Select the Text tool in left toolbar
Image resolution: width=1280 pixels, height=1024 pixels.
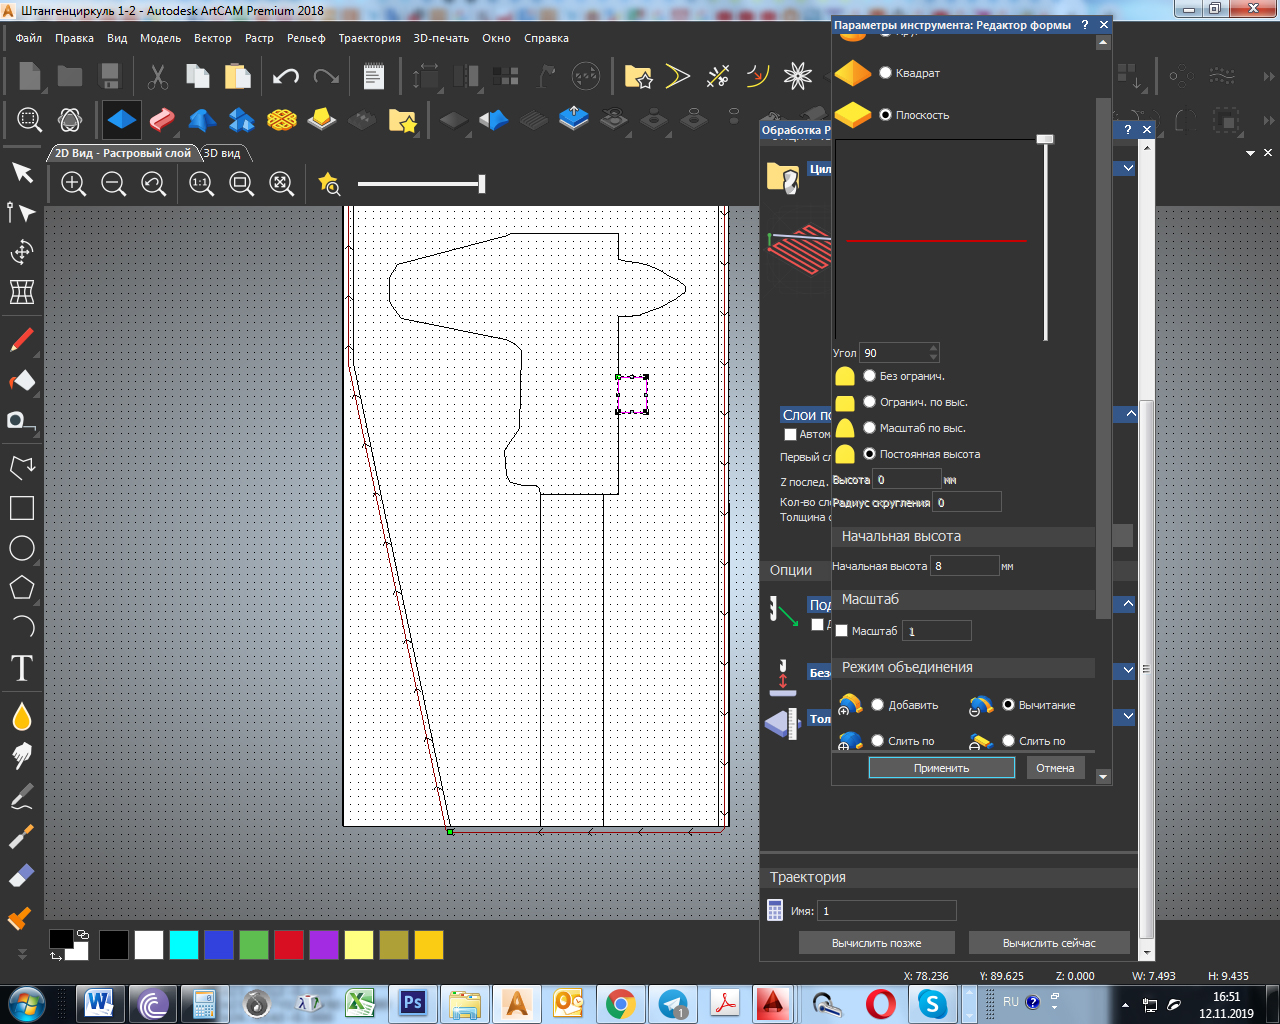click(x=22, y=668)
